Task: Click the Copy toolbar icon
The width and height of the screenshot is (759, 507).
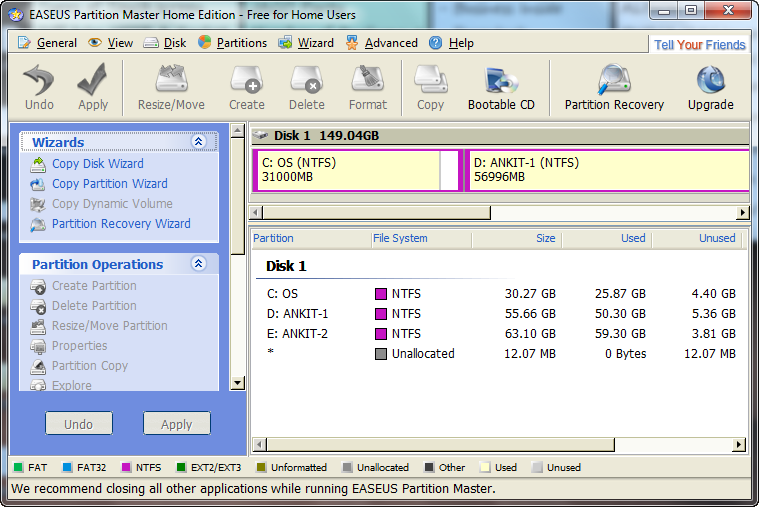Action: click(x=430, y=87)
